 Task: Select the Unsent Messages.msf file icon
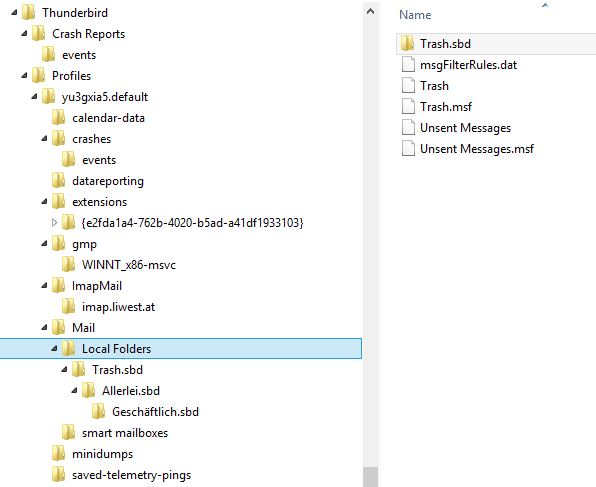(x=408, y=148)
